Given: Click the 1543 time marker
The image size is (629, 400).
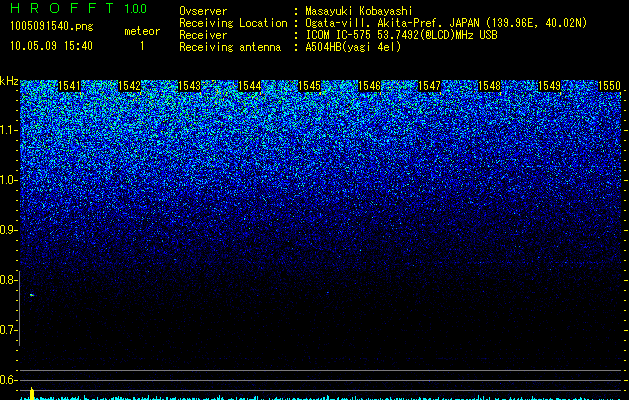Looking at the screenshot, I should (x=189, y=86).
